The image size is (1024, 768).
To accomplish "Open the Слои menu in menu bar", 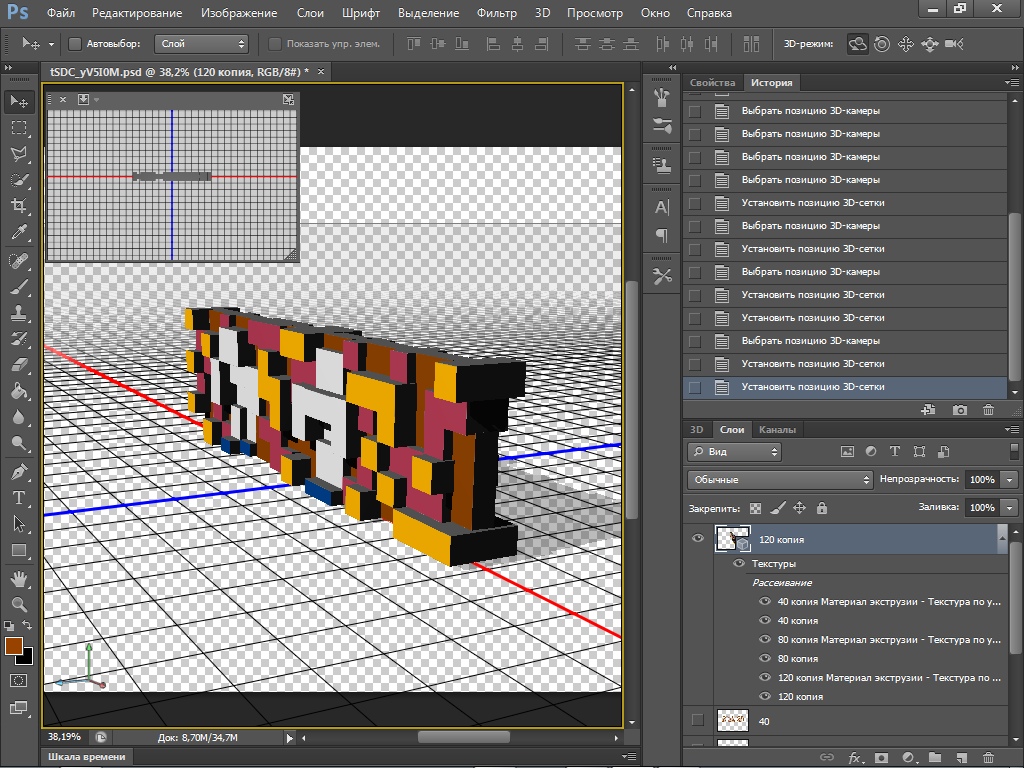I will [x=310, y=13].
